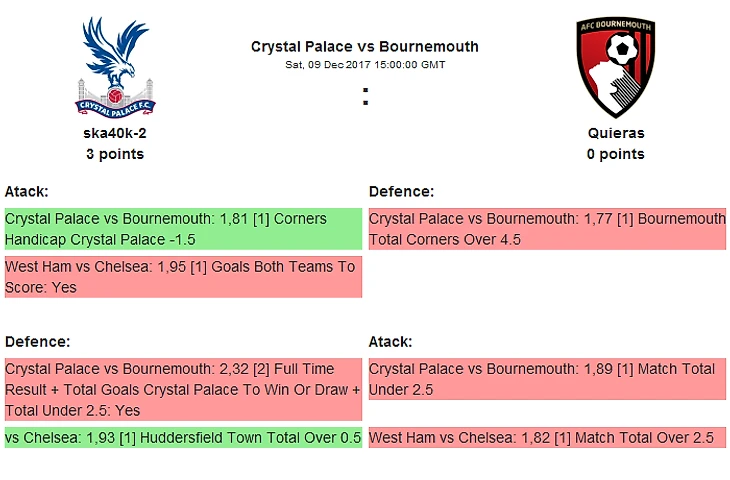Click the Goals Both Teams To Score: Yes bet
The height and width of the screenshot is (480, 730).
pyautogui.click(x=183, y=277)
